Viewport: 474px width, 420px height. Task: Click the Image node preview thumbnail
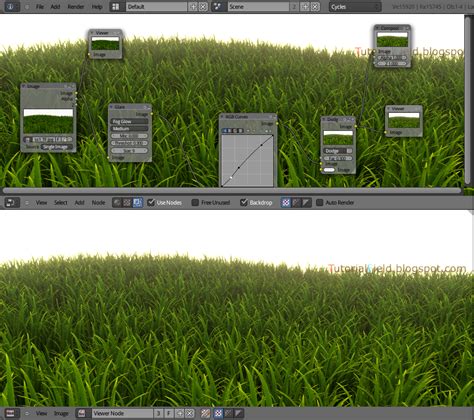[x=48, y=121]
